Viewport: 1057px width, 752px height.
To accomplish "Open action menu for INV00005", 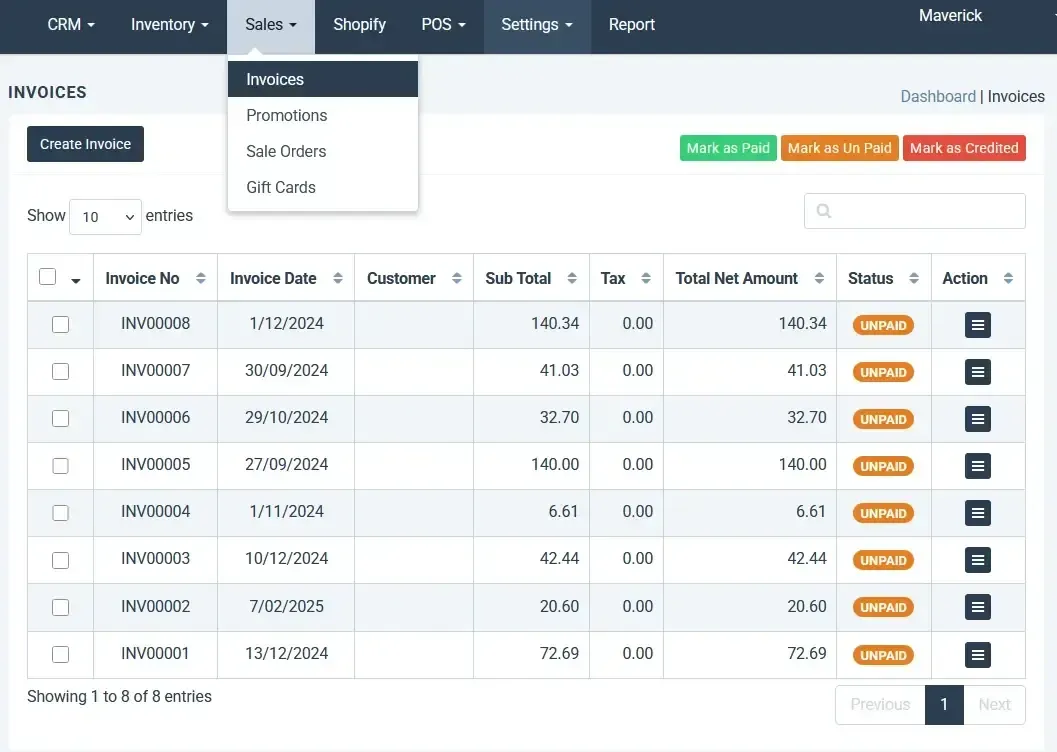I will click(x=977, y=466).
